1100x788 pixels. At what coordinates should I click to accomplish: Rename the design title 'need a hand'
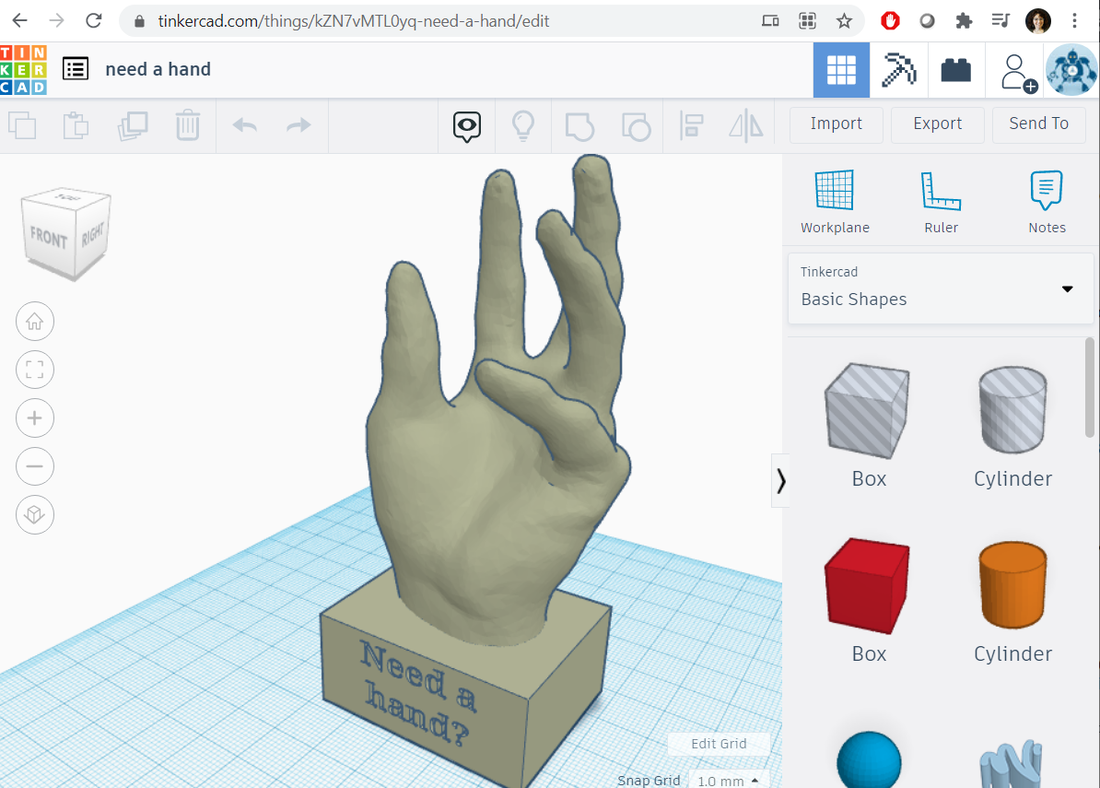(158, 69)
